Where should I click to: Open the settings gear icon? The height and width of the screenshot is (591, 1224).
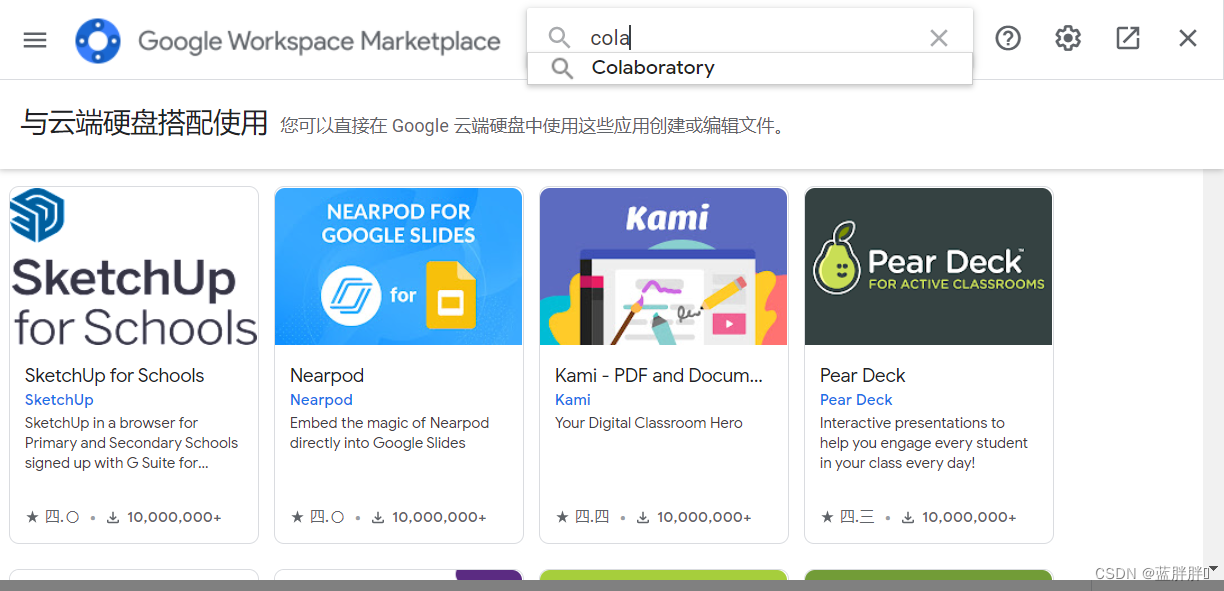point(1068,38)
